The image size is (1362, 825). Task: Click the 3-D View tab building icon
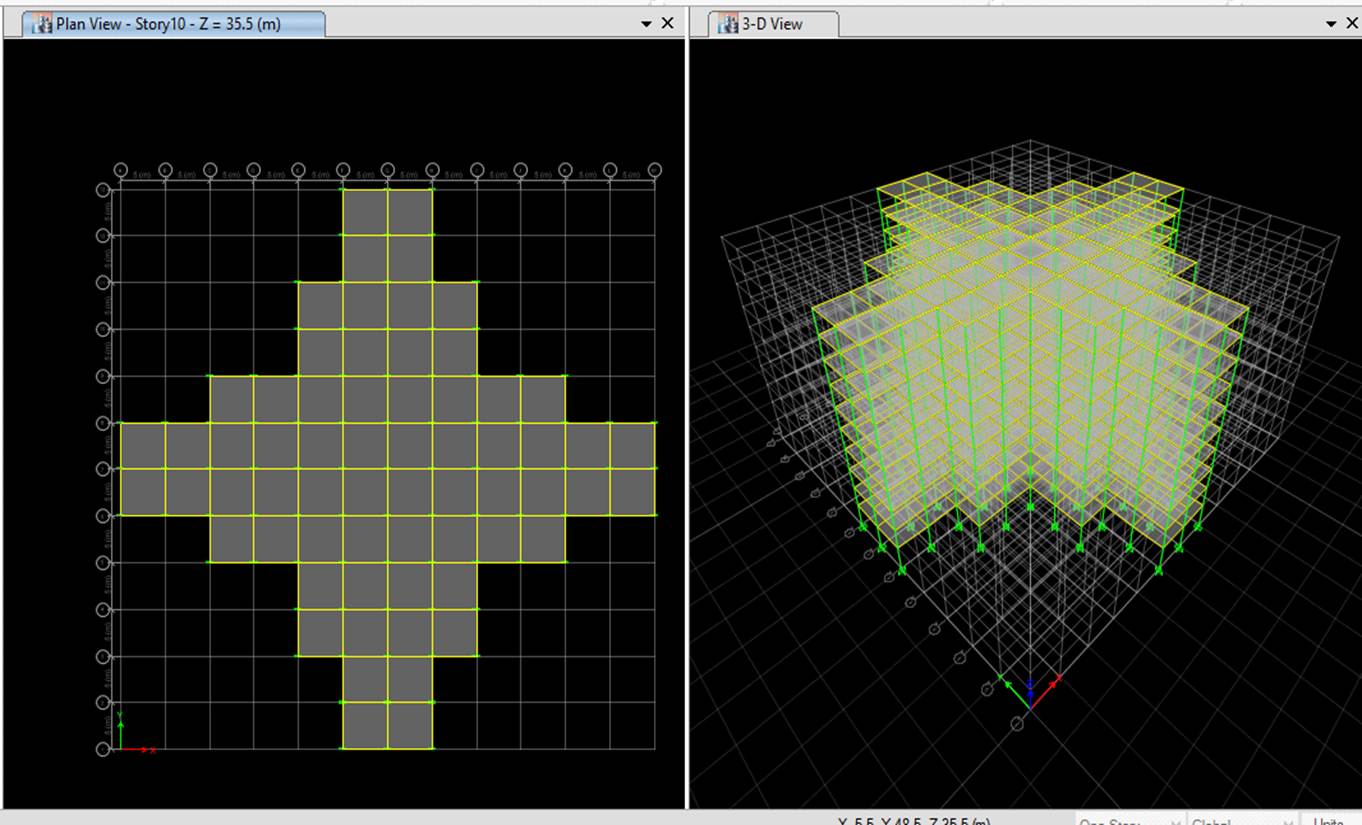(729, 24)
